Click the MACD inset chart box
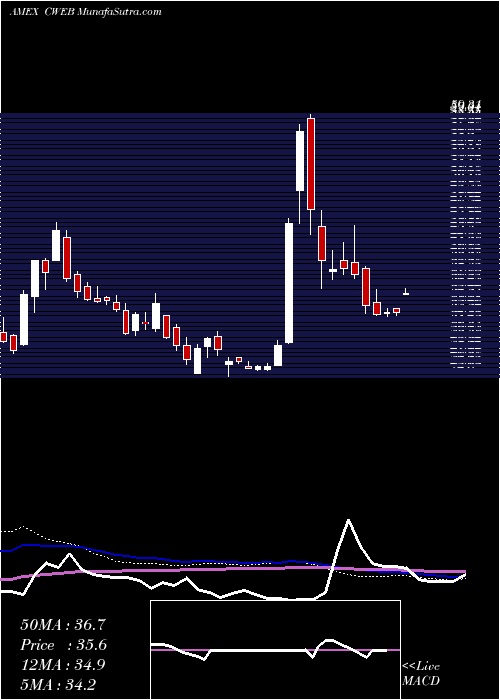Image resolution: width=500 pixels, height=700 pixels. click(275, 650)
